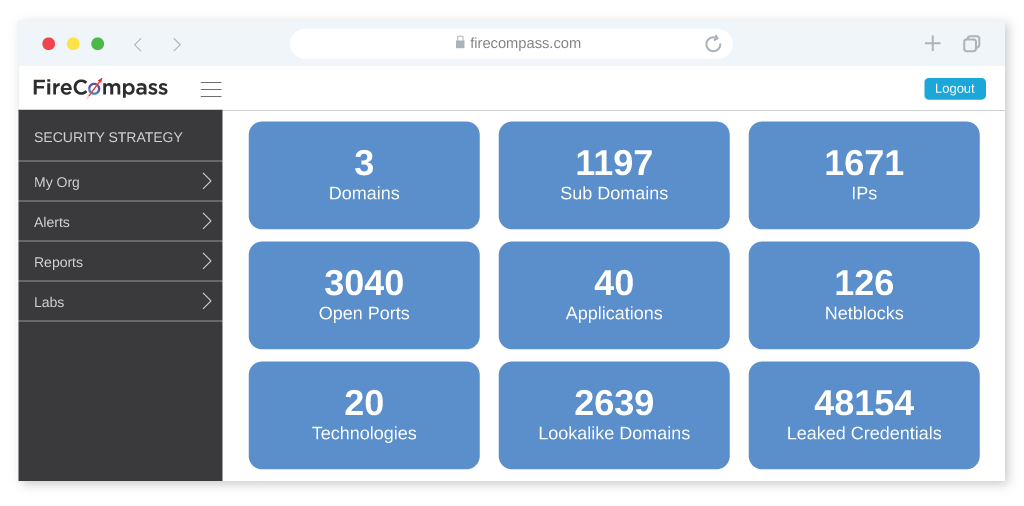Image resolution: width=1024 pixels, height=506 pixels.
Task: Click the padlock icon in the address bar
Action: (x=460, y=42)
